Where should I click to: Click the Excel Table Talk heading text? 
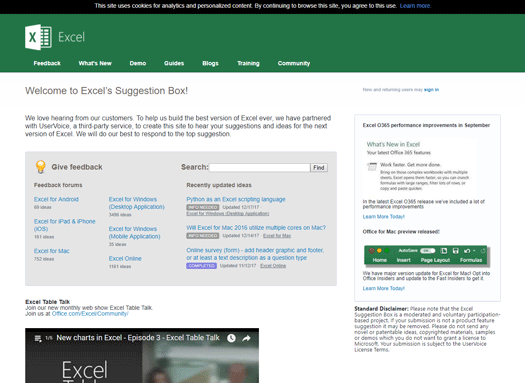coord(48,302)
